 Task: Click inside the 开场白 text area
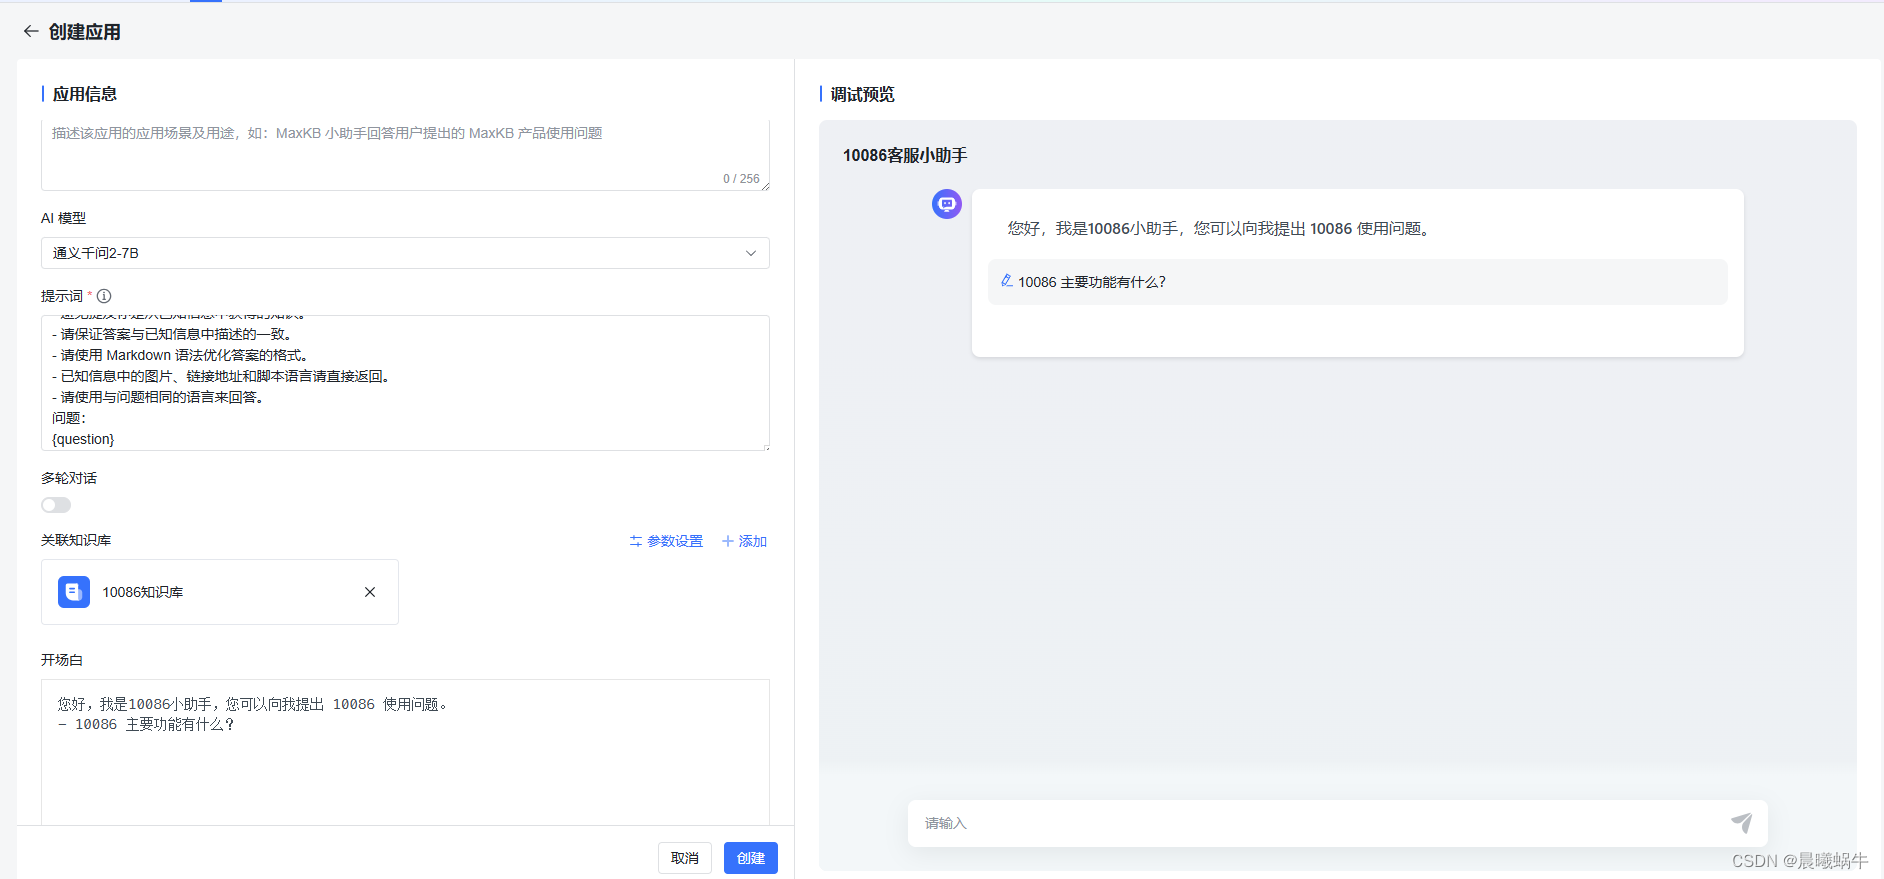tap(405, 752)
